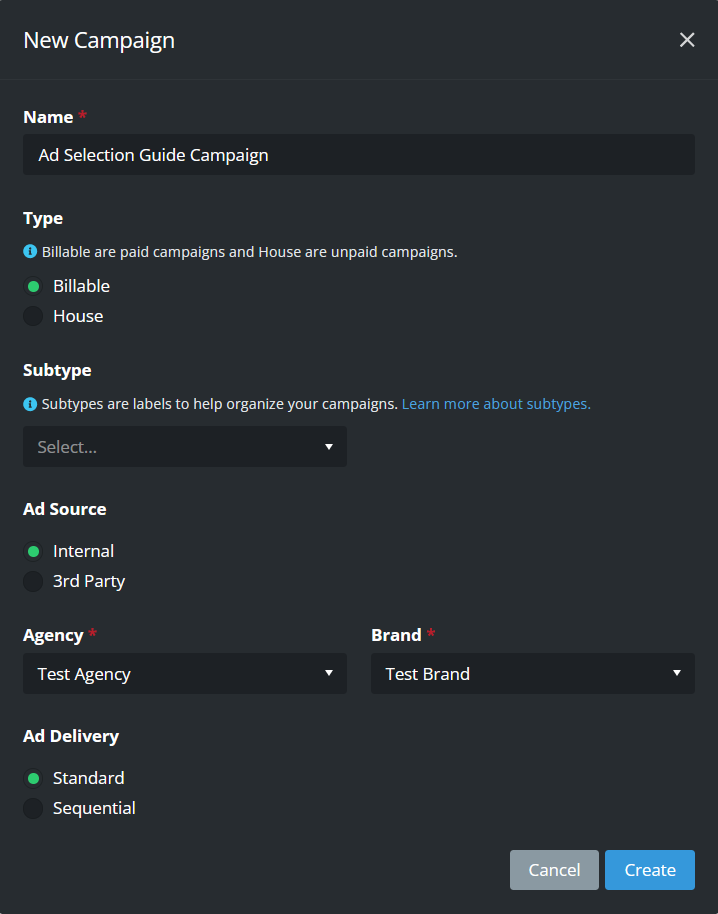Click the Sequential label text
The width and height of the screenshot is (718, 914).
(94, 808)
